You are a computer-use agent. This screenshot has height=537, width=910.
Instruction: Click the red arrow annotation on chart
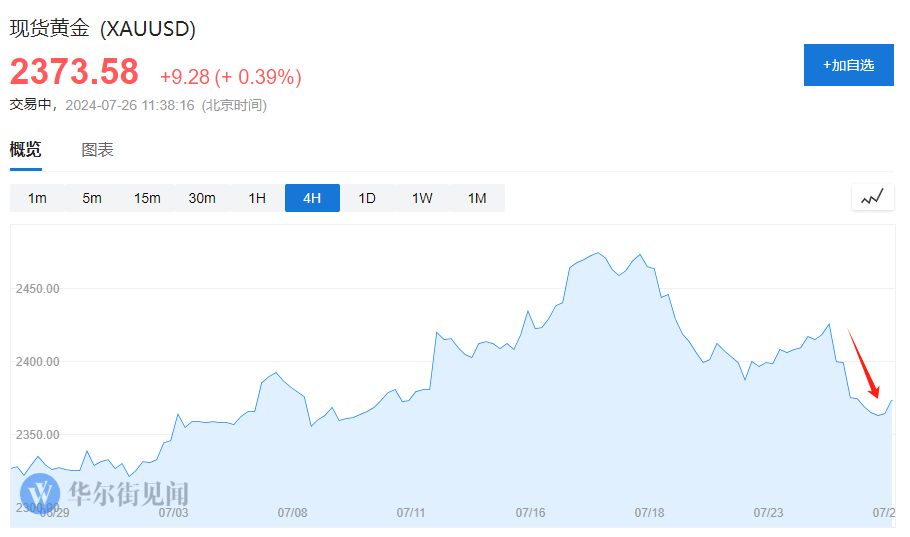pyautogui.click(x=864, y=364)
